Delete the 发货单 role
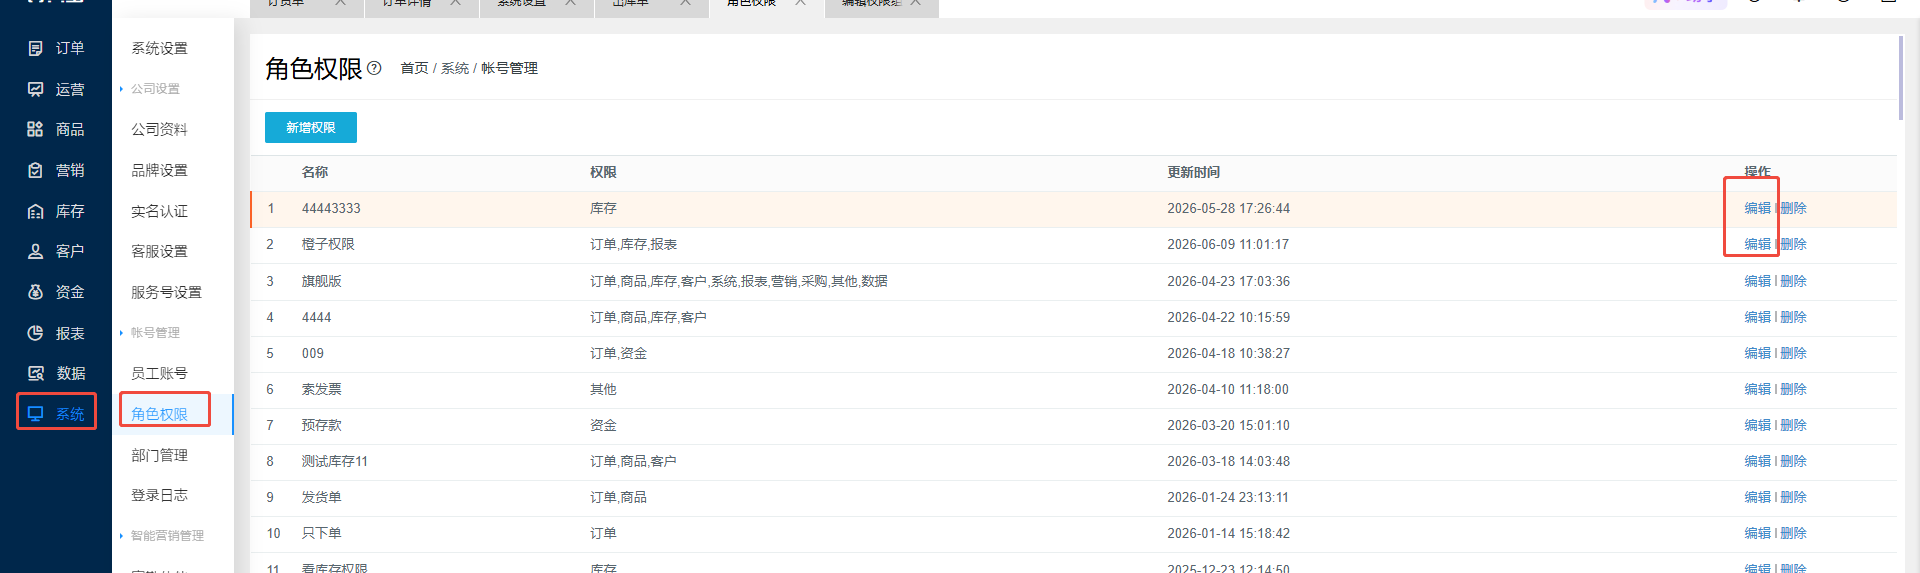Screen dimensions: 1920x573 tap(1793, 497)
